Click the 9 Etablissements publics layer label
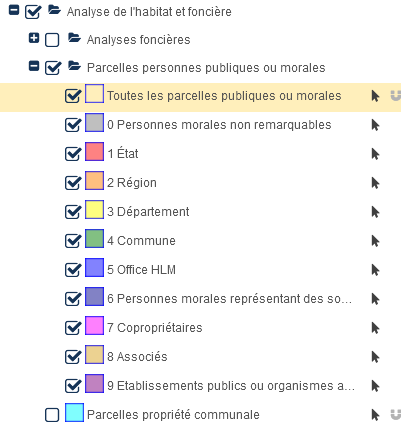 tap(231, 386)
